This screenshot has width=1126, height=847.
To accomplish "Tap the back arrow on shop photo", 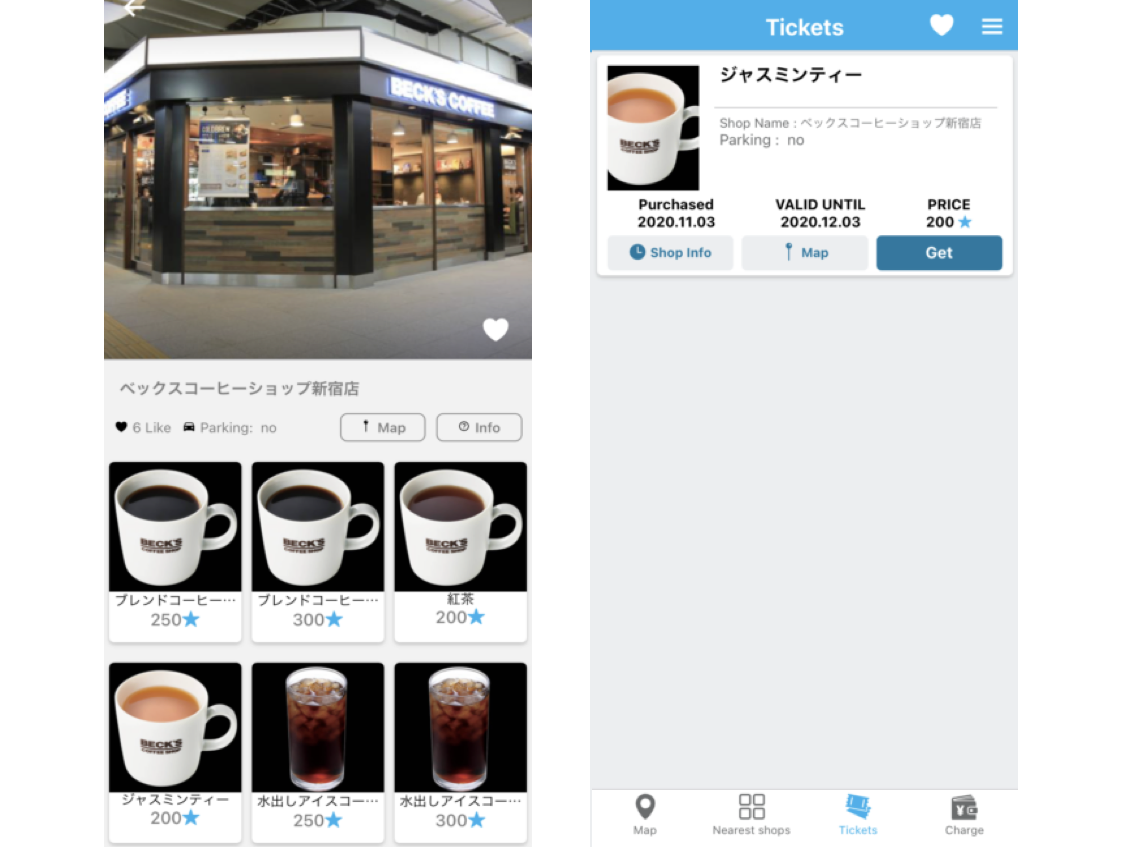I will [x=134, y=7].
